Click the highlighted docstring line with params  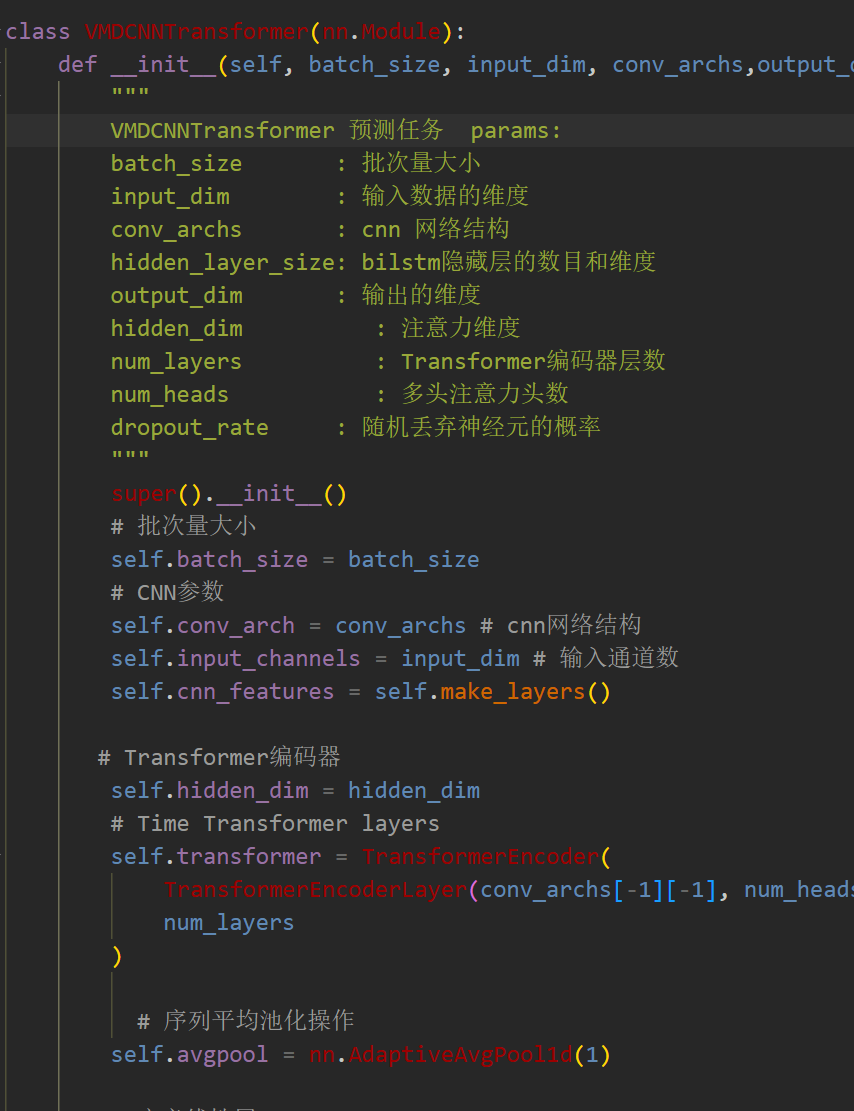(x=330, y=129)
